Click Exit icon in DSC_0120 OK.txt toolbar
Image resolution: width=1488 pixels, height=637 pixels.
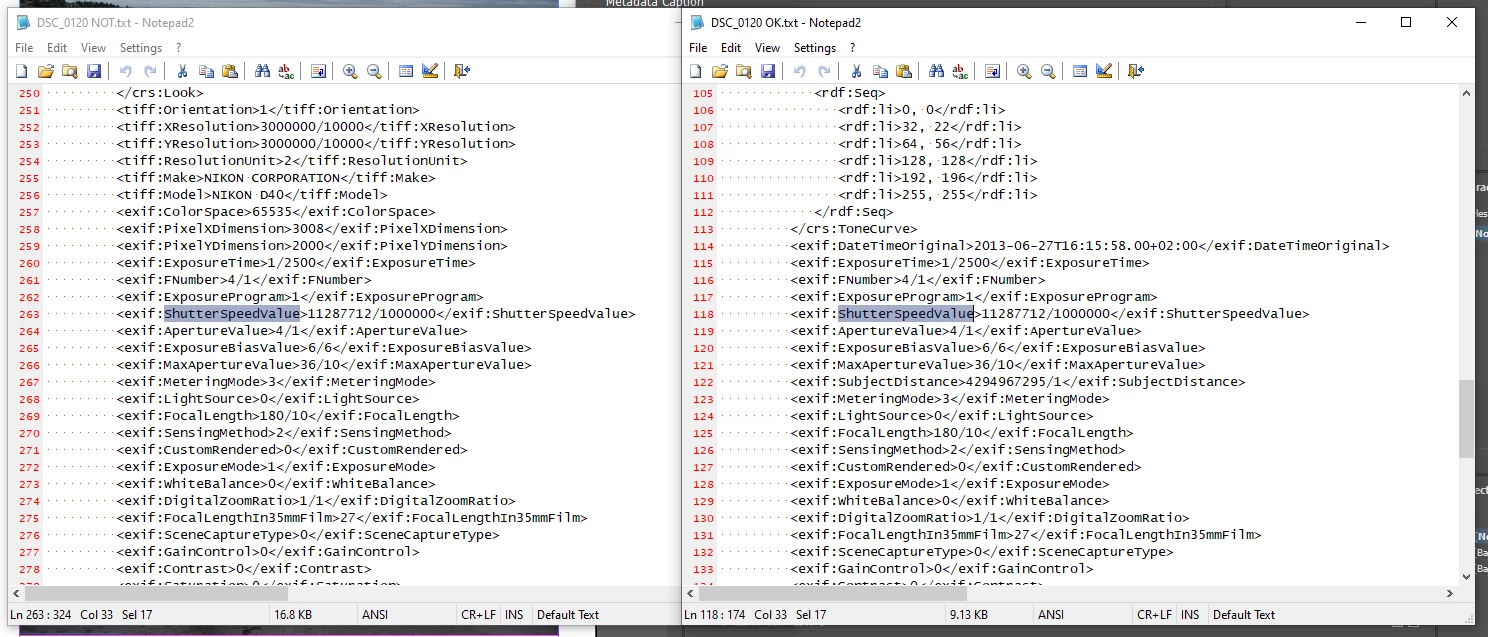[1135, 71]
